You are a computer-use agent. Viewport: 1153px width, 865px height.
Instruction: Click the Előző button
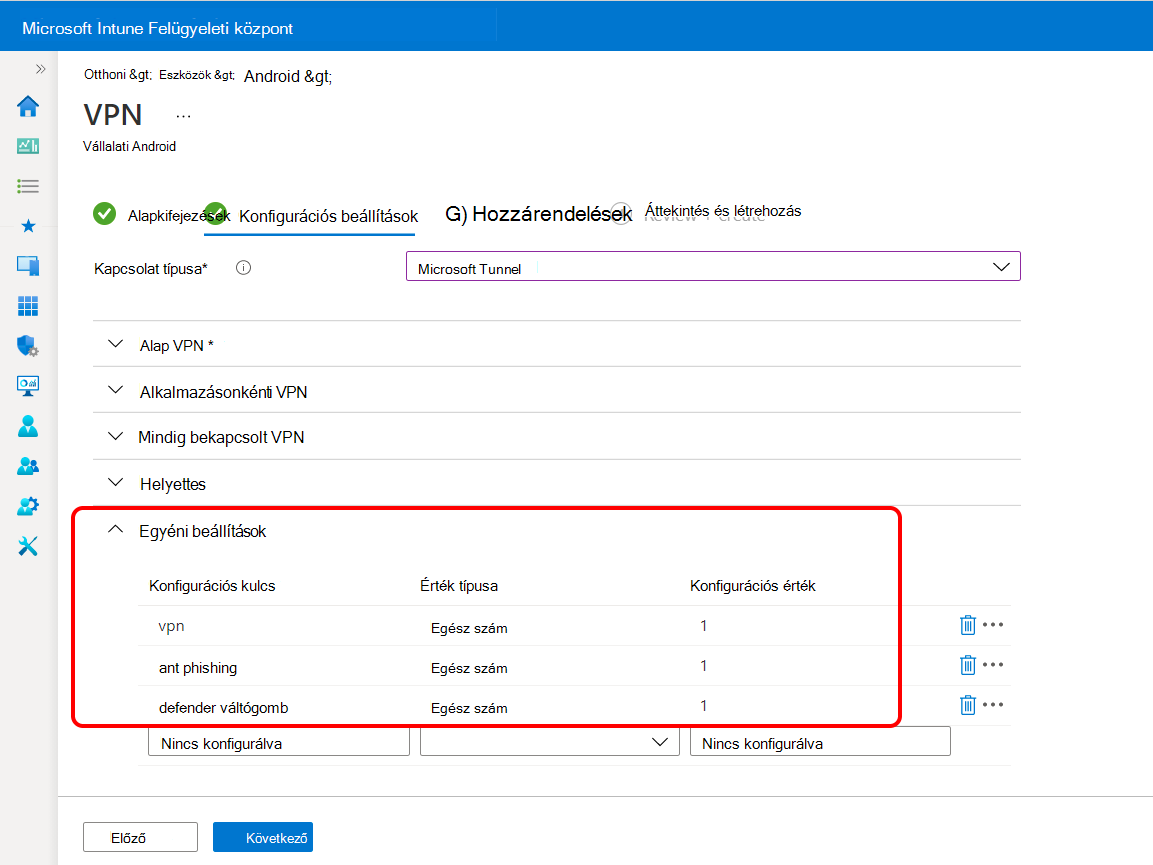(x=140, y=837)
